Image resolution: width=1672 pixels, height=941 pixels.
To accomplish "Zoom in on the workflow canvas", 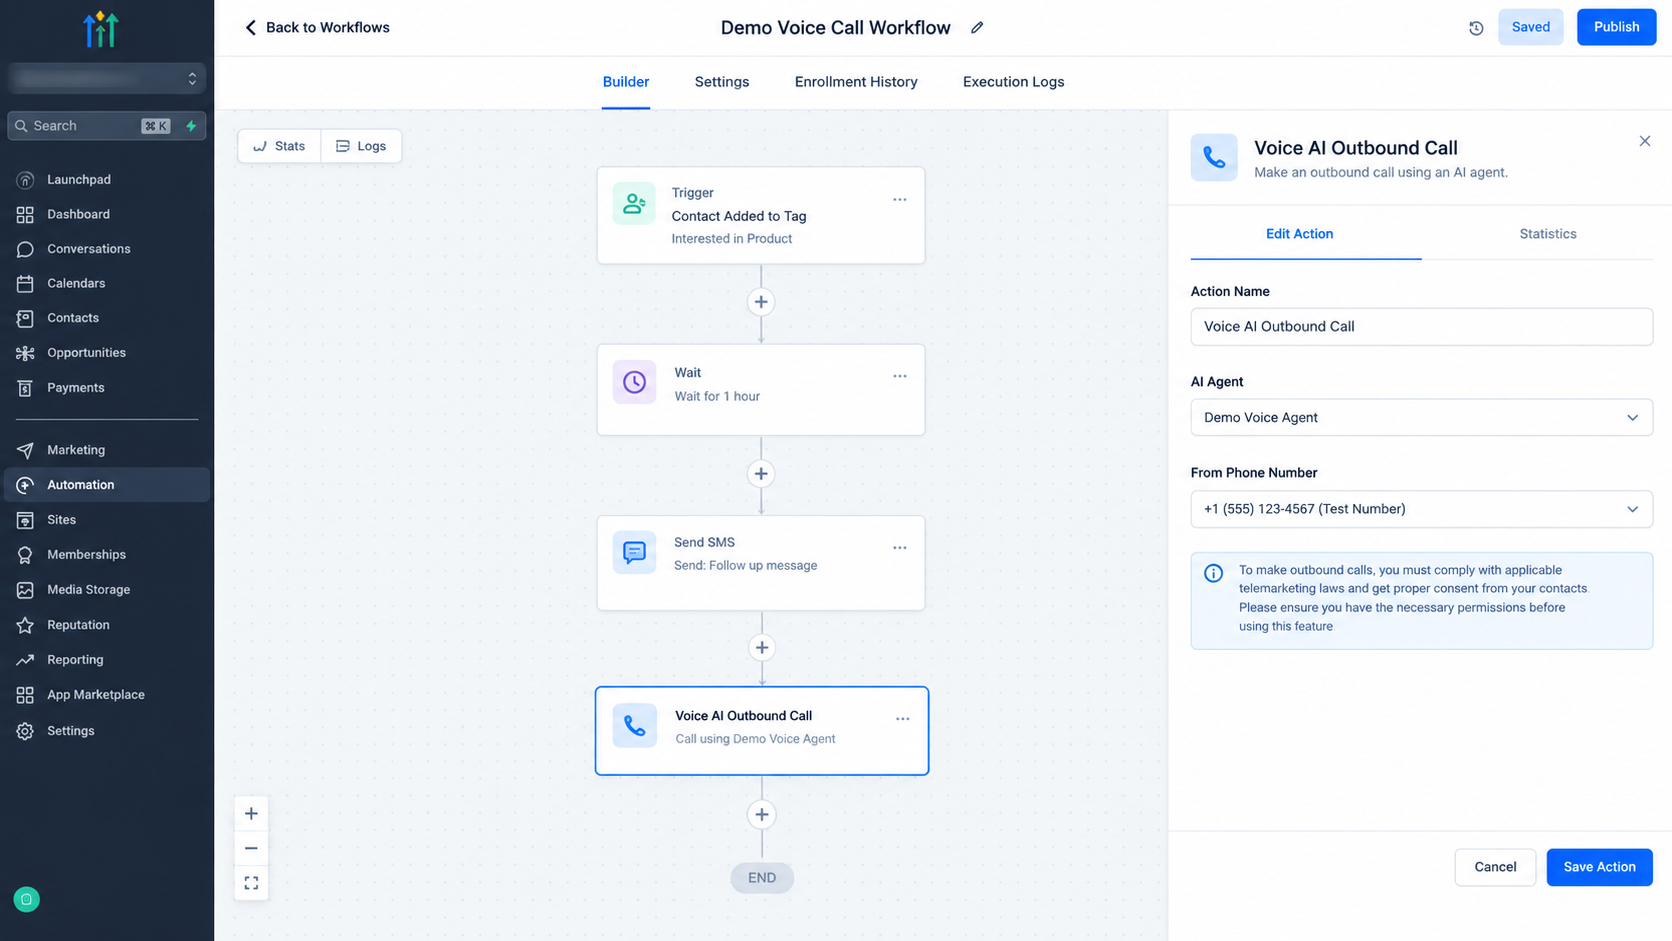I will tap(251, 814).
